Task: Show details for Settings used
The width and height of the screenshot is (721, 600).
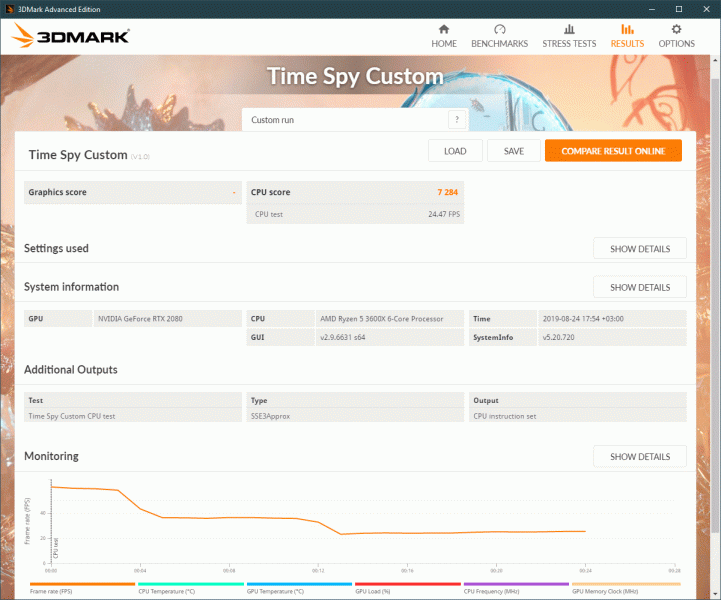Action: pos(640,249)
